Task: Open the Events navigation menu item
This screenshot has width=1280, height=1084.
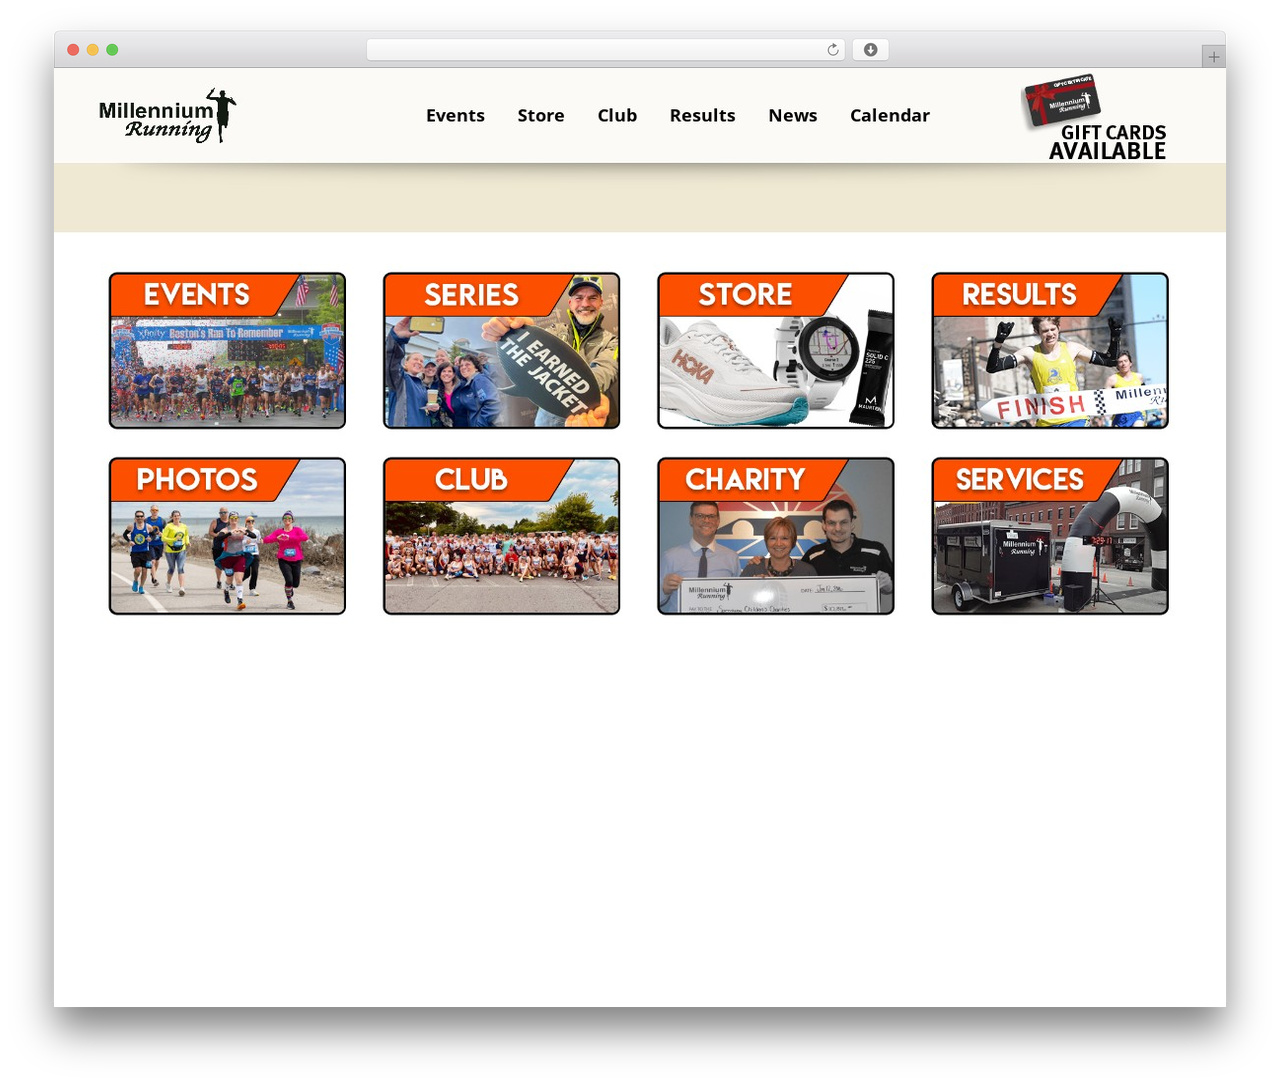Action: [x=455, y=115]
